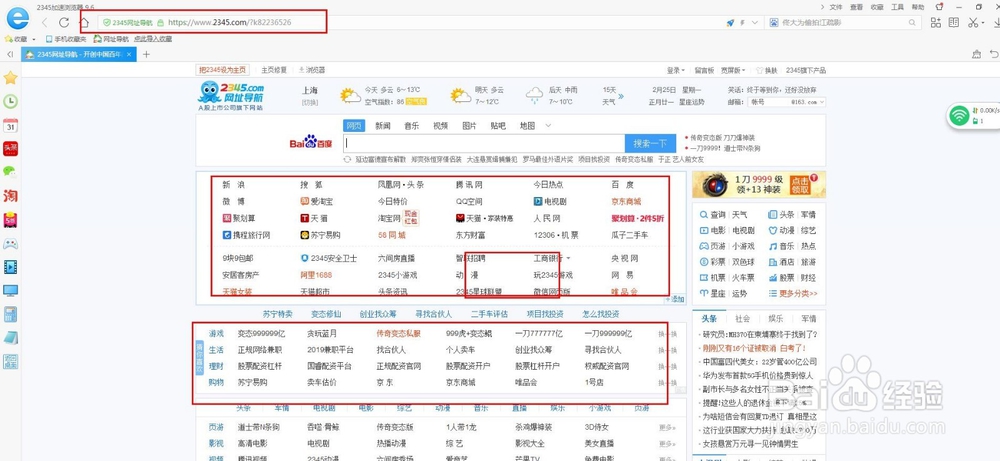
Task: Open the 文件 menu
Action: tap(835, 7)
